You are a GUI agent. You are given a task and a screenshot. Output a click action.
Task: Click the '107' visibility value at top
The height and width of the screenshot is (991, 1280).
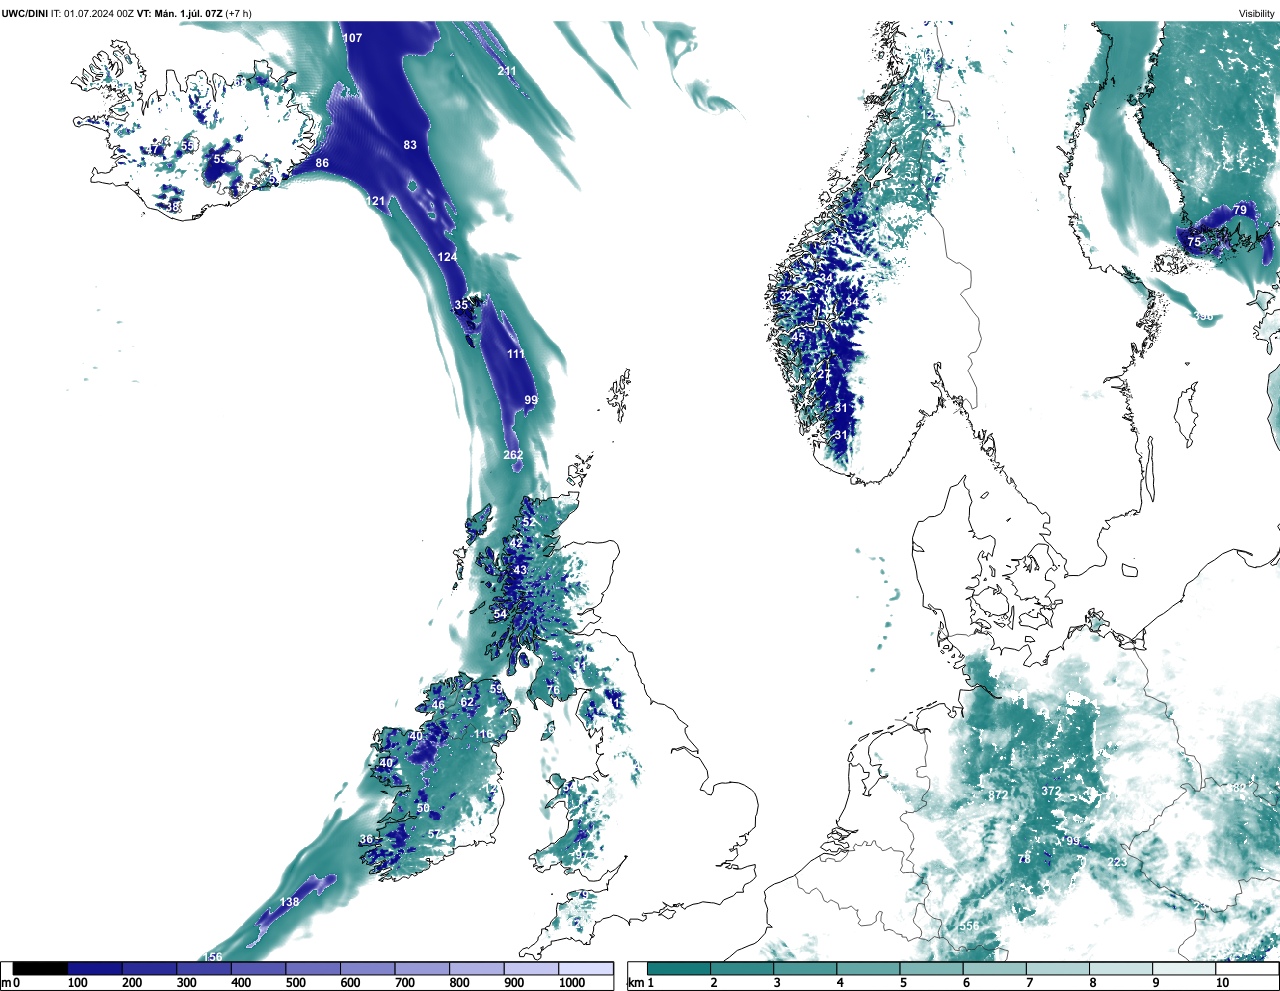point(352,38)
